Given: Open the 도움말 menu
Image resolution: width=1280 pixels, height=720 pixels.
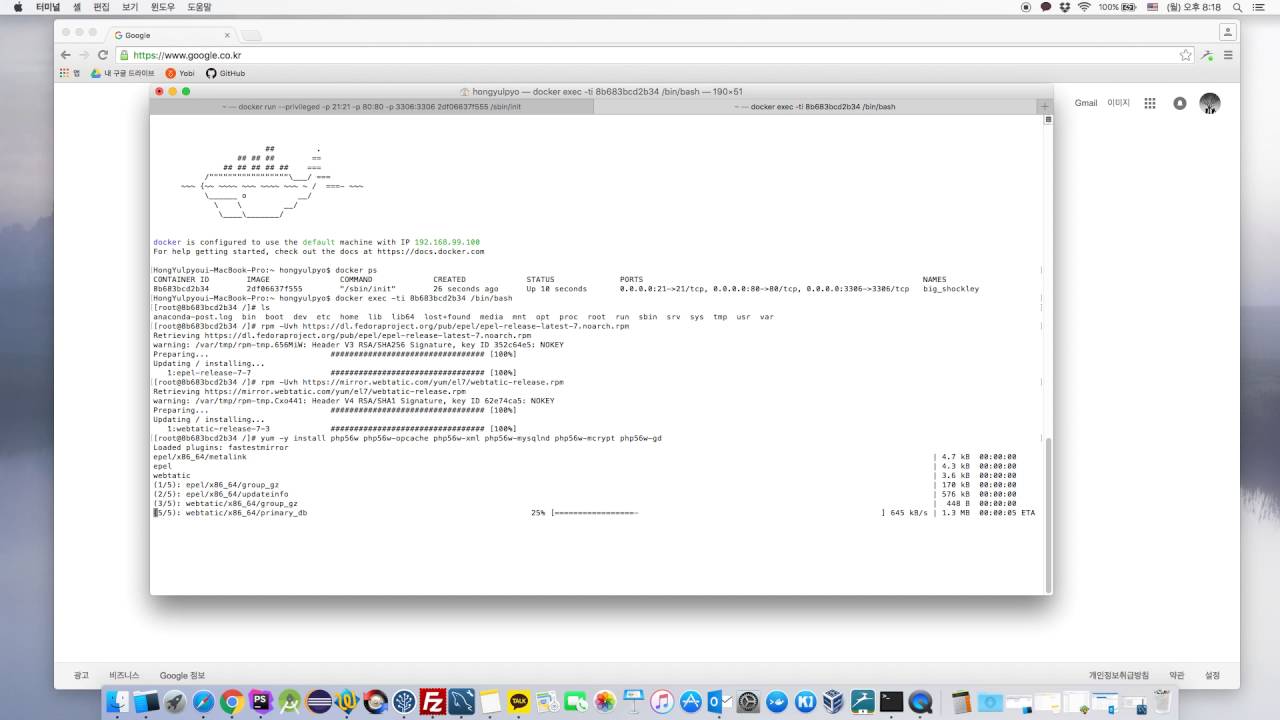Looking at the screenshot, I should click(199, 7).
